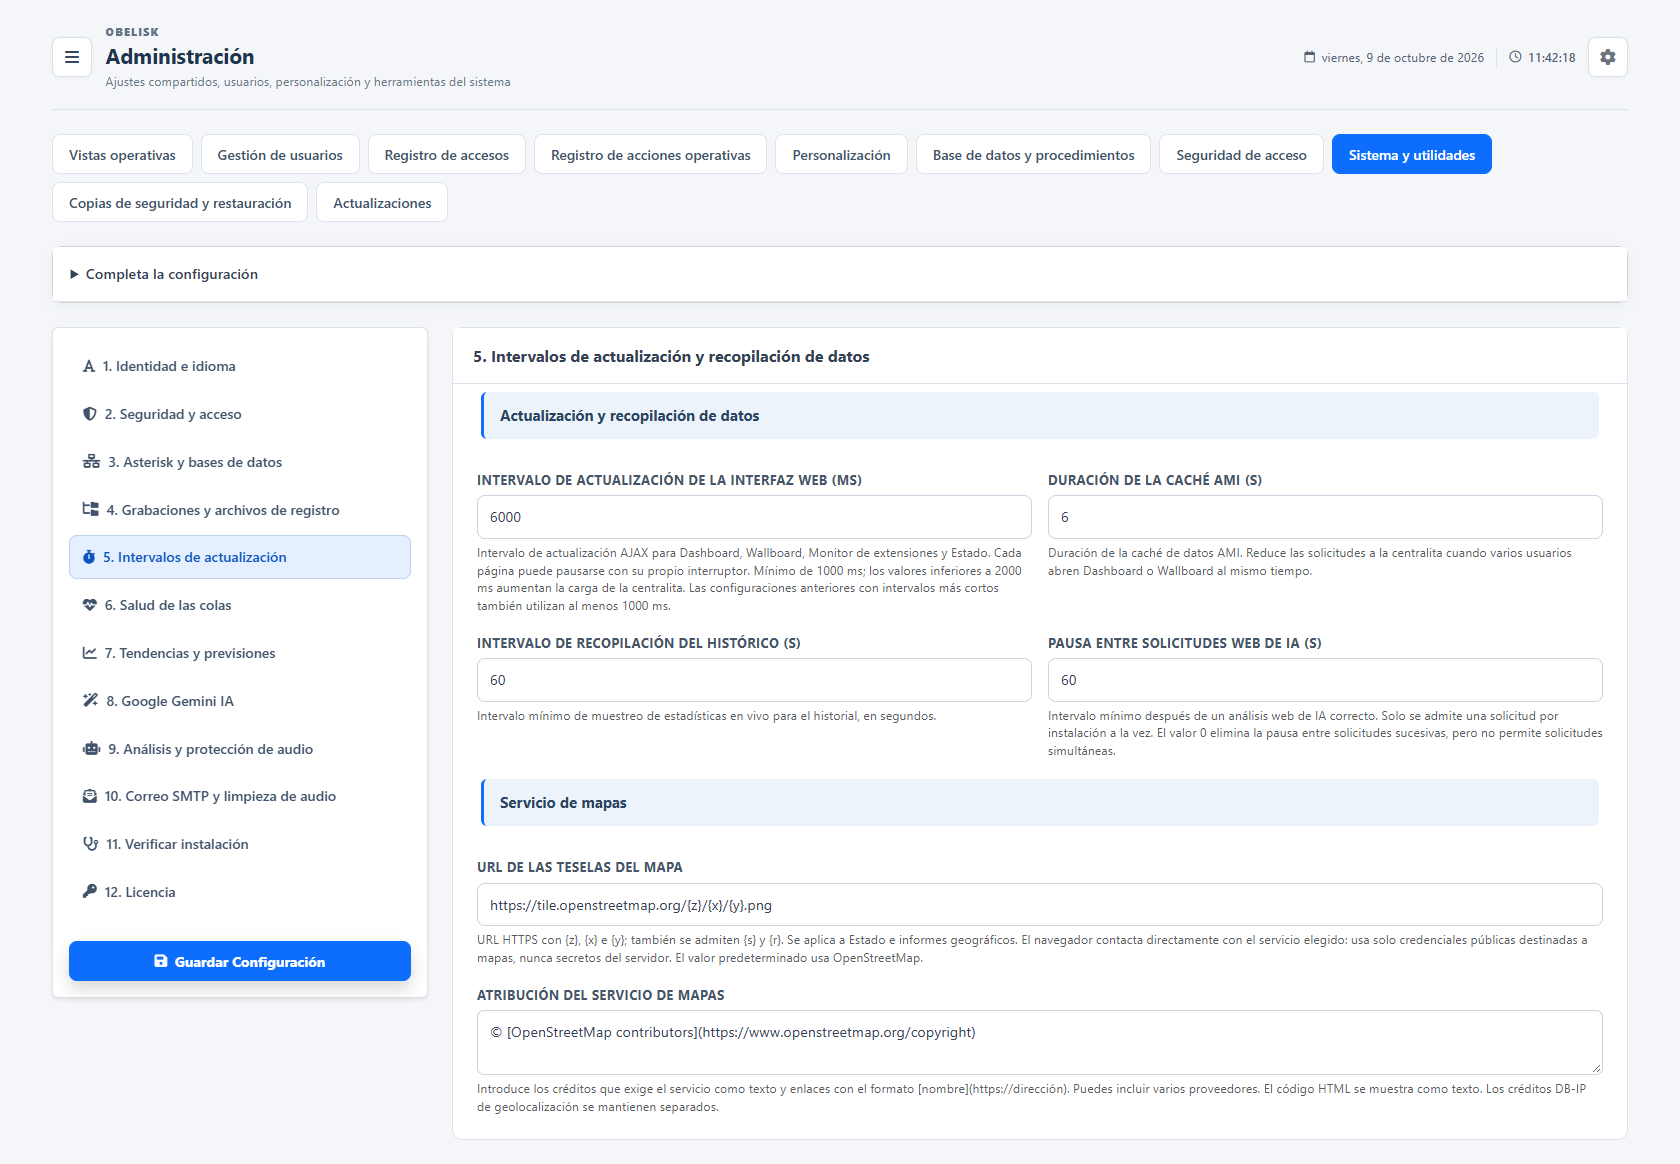The image size is (1680, 1164).
Task: Click the time display 11:42:18
Action: coord(1552,58)
